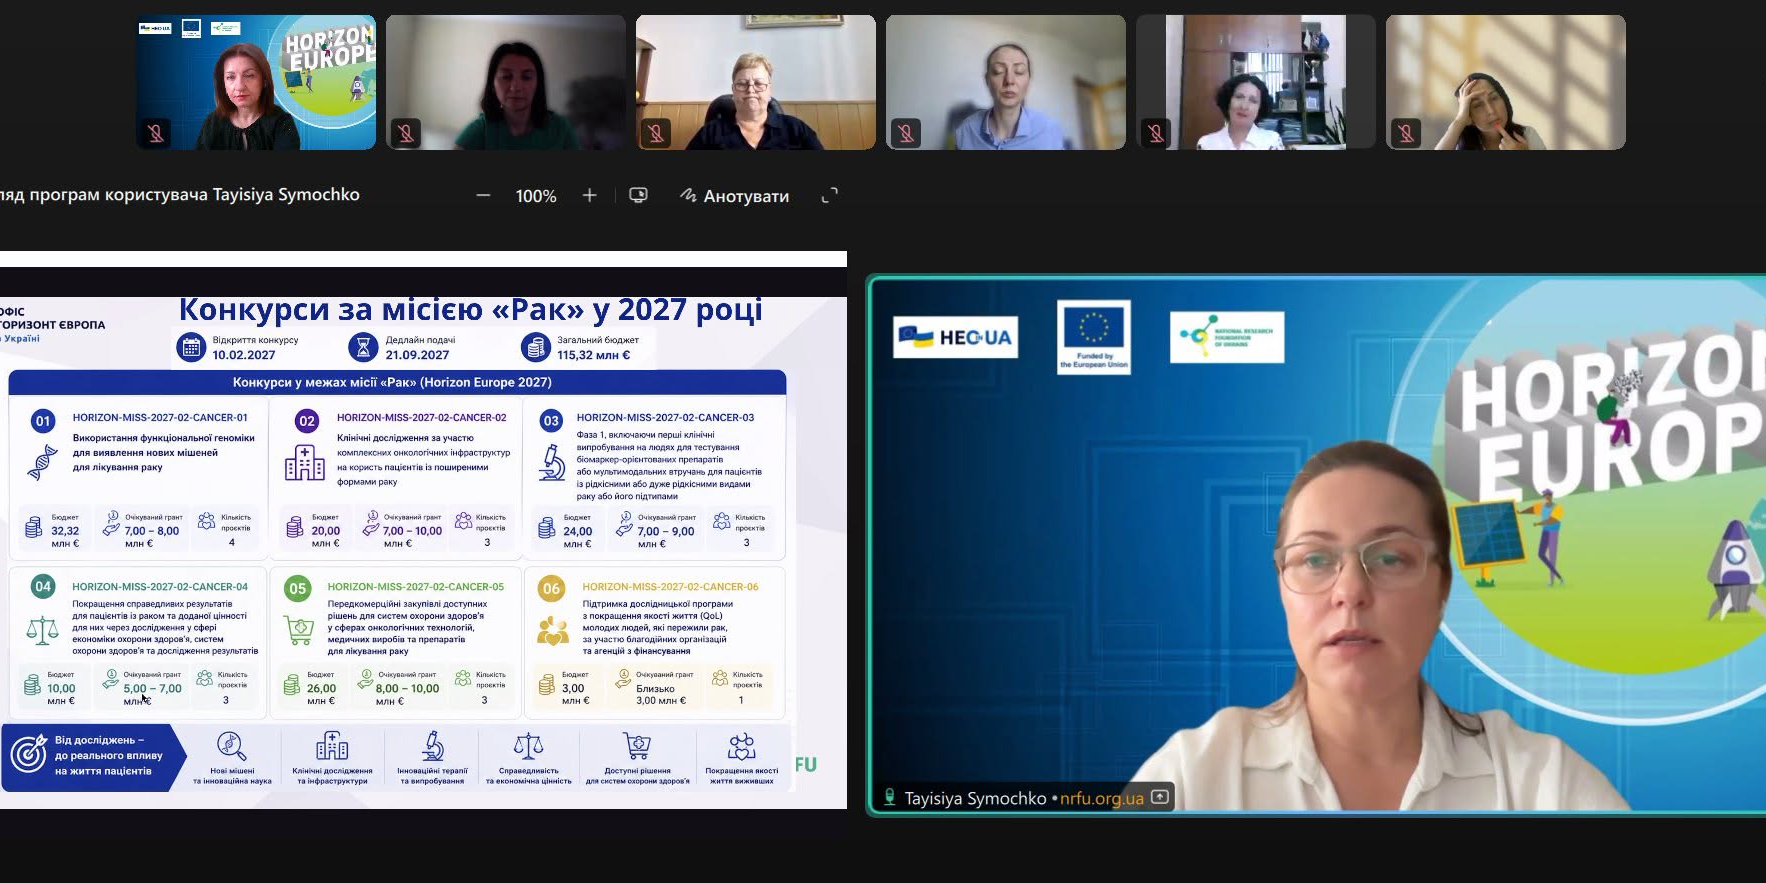Select thumbnail of participant in light blue shirt
Image resolution: width=1766 pixels, height=883 pixels.
click(1006, 82)
